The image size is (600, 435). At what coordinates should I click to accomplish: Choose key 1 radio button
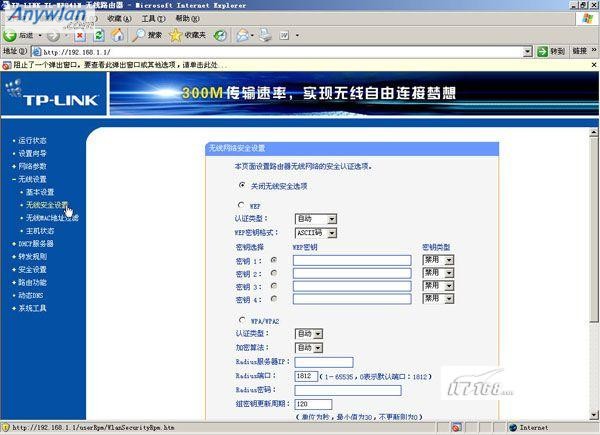point(274,260)
